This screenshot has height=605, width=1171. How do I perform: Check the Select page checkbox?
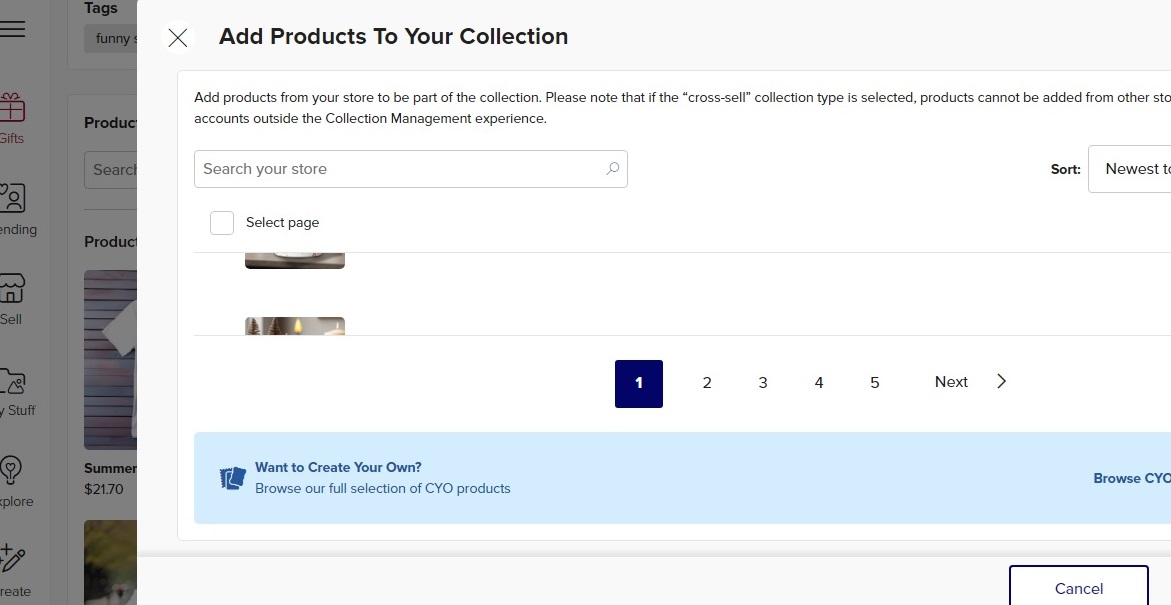coord(222,223)
